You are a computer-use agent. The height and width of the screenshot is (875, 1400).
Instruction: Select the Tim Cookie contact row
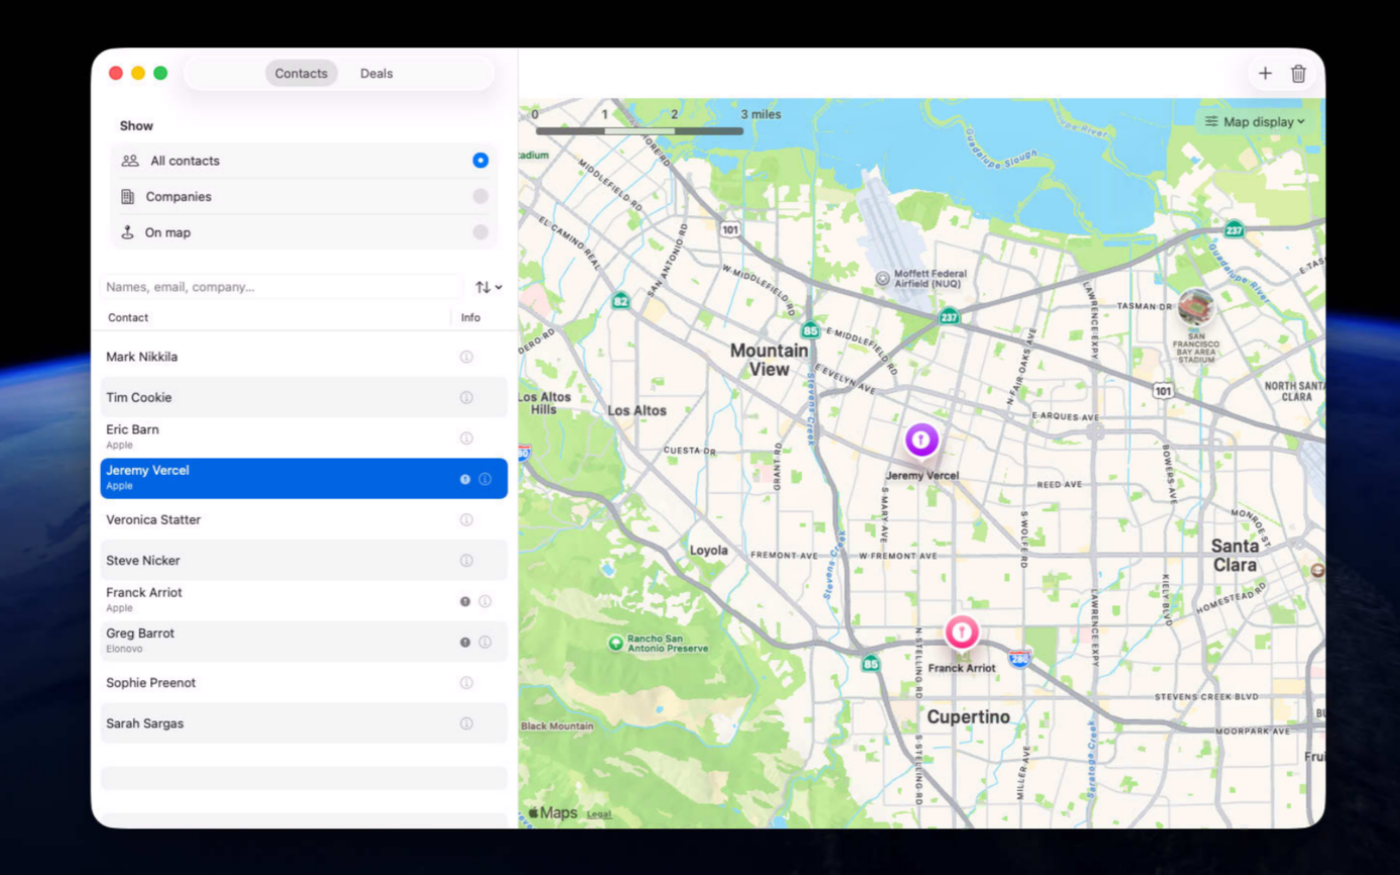pyautogui.click(x=304, y=398)
